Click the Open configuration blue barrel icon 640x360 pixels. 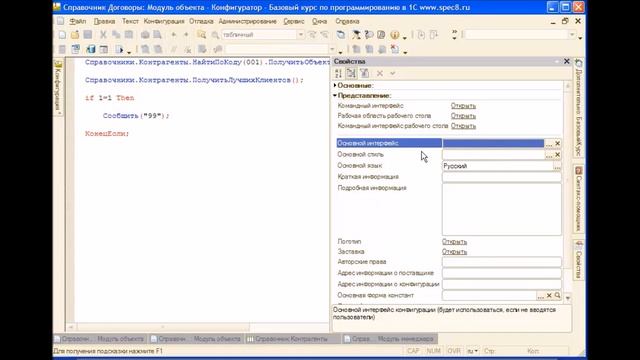click(91, 50)
